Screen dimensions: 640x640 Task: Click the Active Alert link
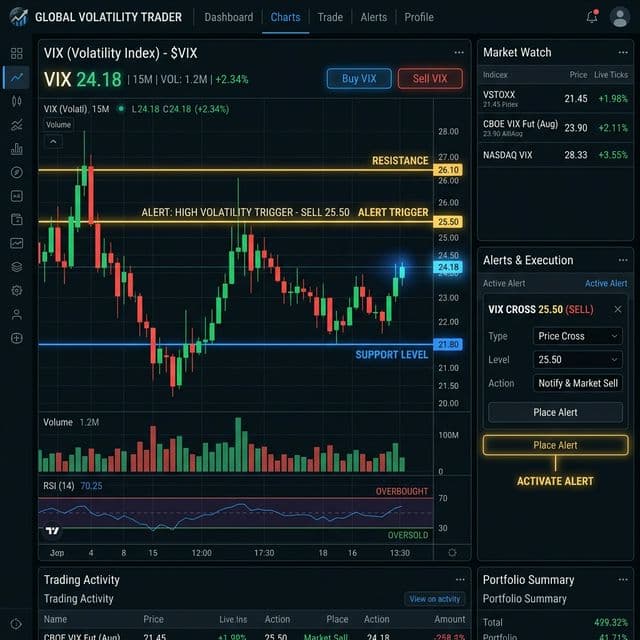pos(606,283)
